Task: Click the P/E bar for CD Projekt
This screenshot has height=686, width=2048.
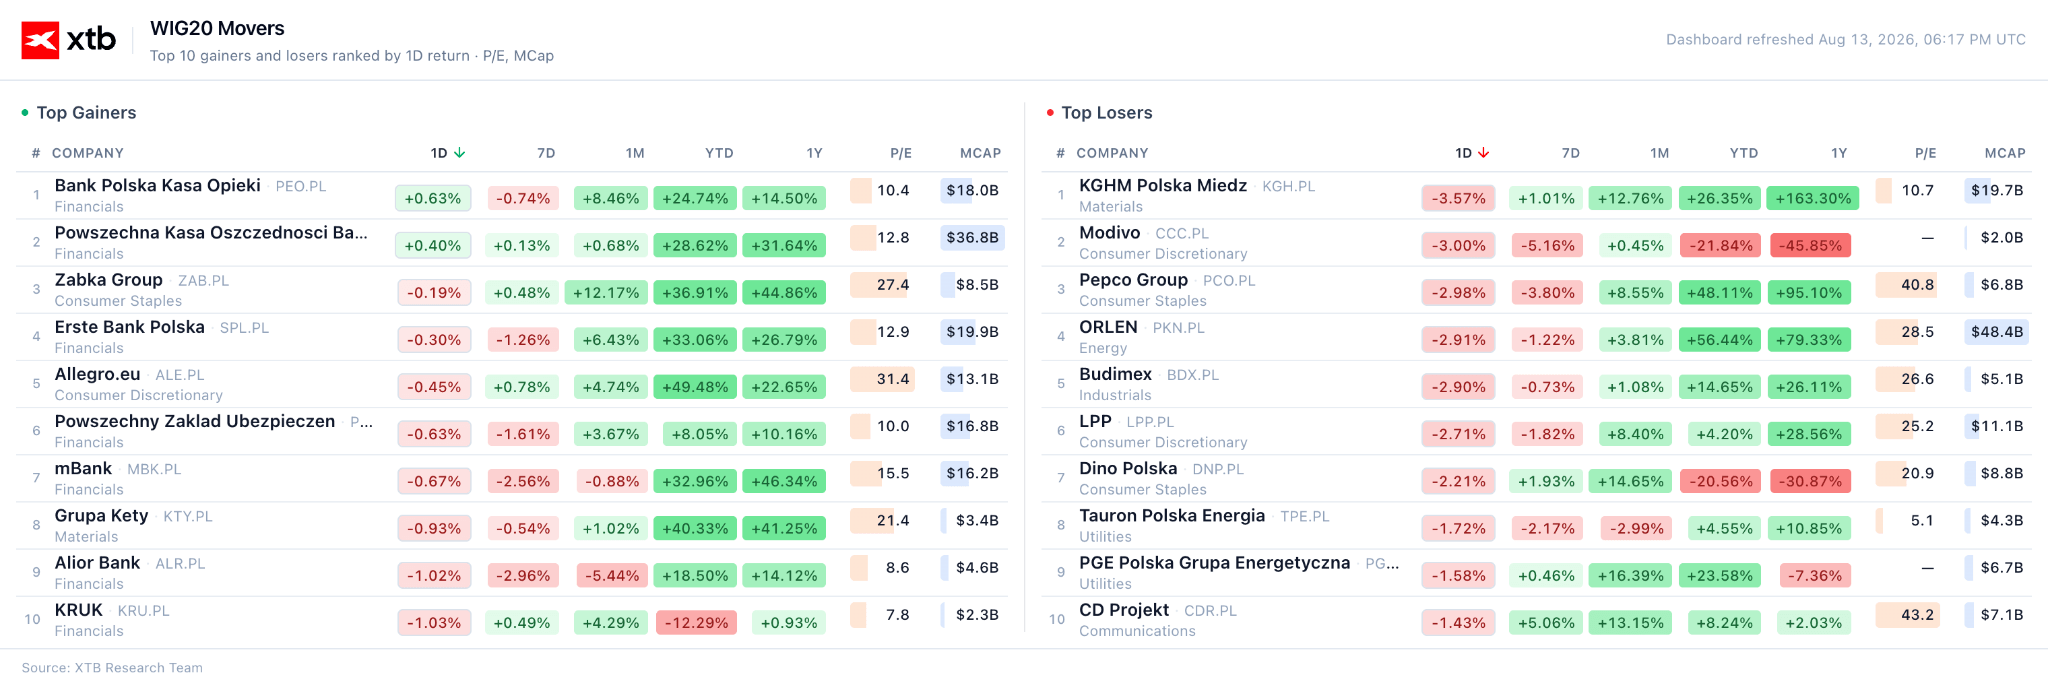Action: [1907, 615]
